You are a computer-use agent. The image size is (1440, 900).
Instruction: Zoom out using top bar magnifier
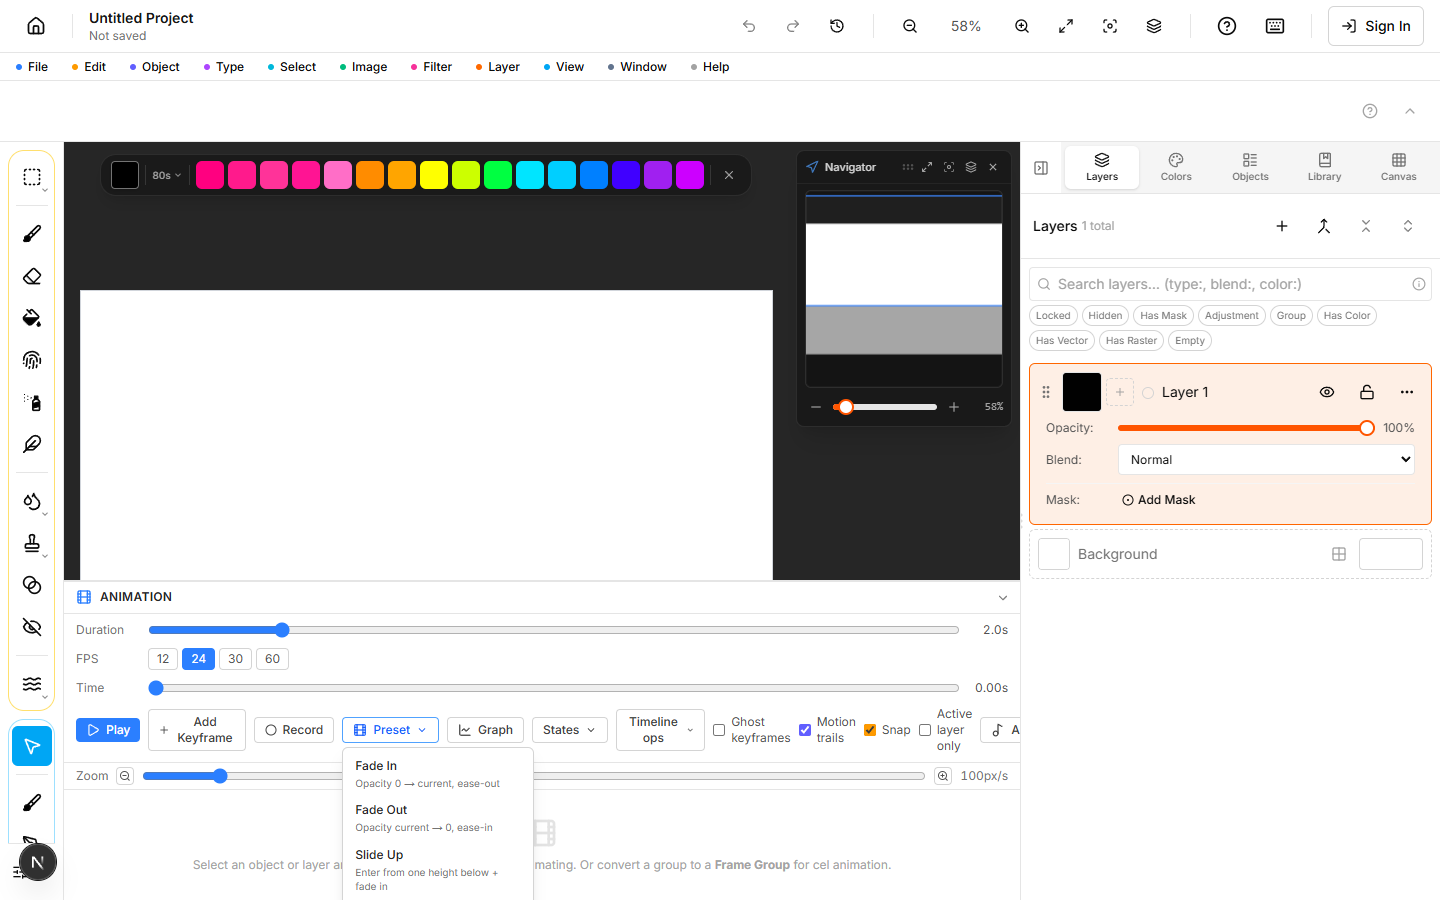pos(910,26)
